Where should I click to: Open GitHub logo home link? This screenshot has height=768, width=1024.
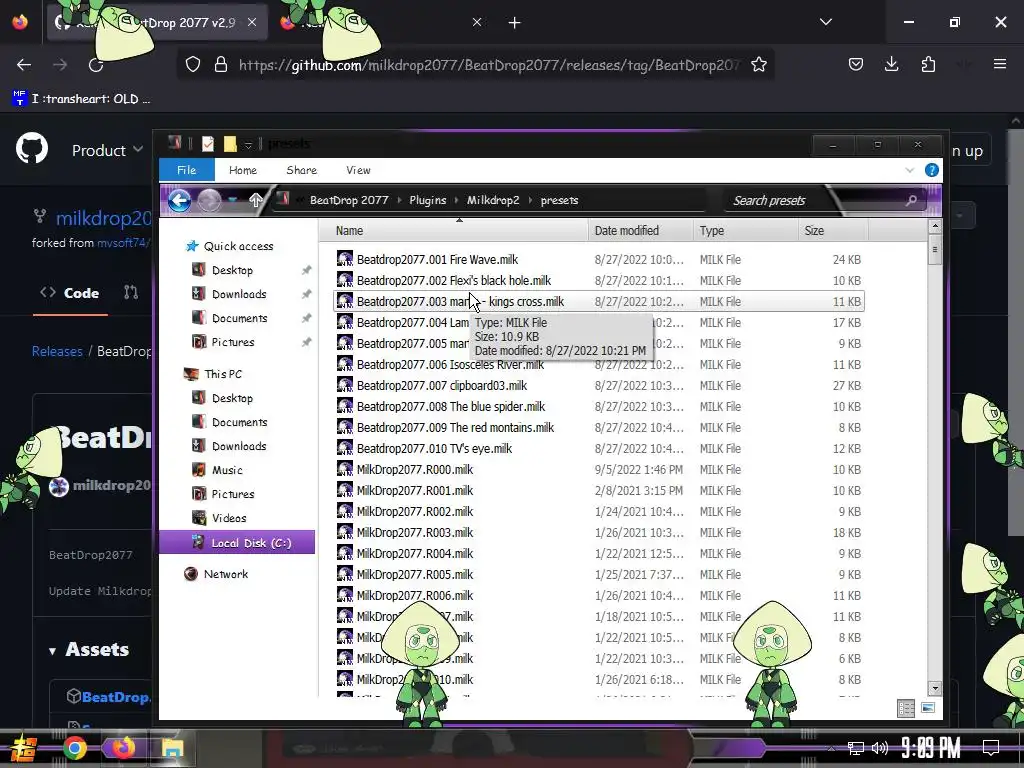tap(32, 149)
